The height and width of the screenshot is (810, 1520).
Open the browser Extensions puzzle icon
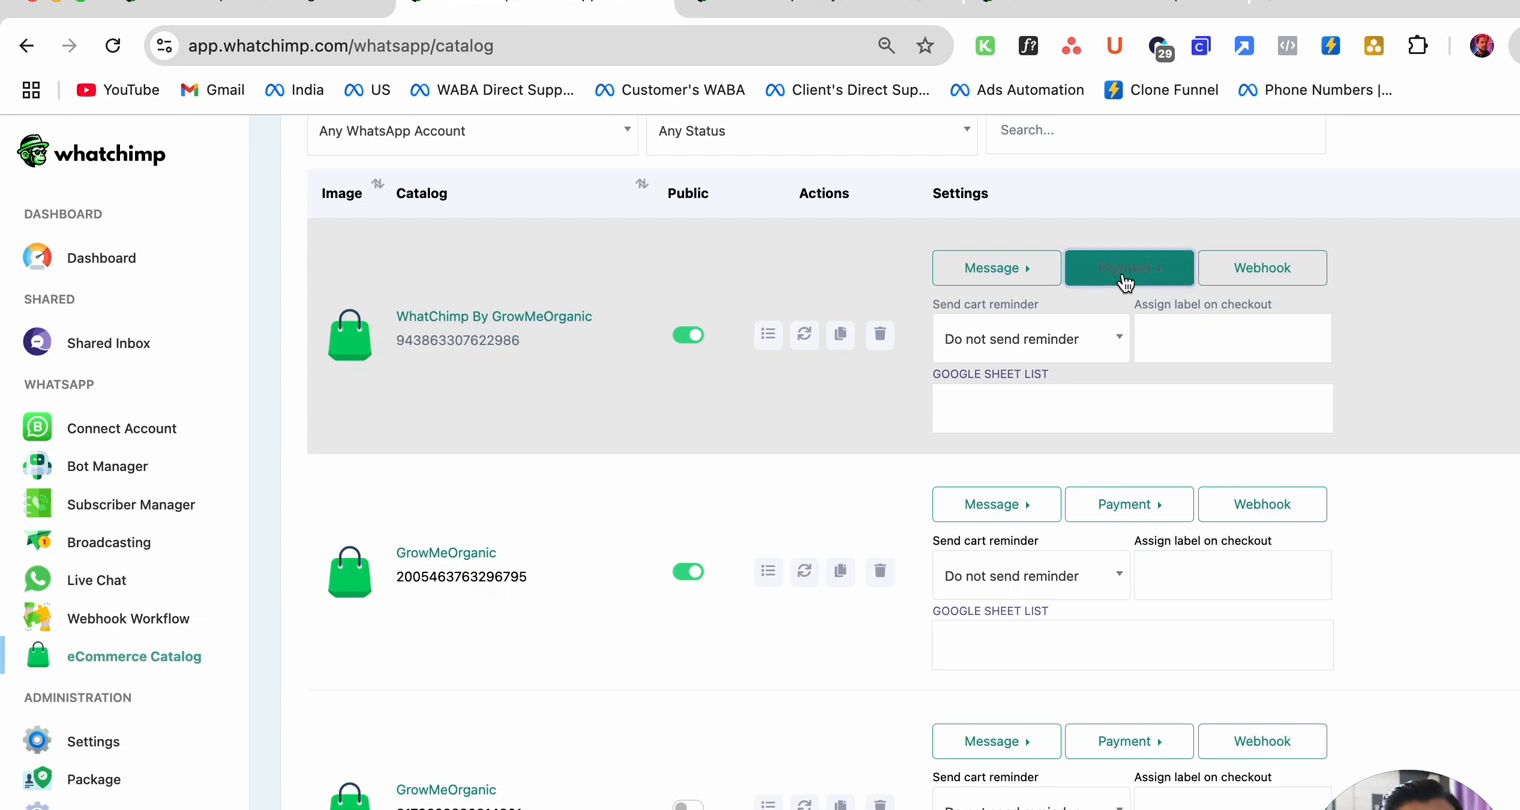1417,46
